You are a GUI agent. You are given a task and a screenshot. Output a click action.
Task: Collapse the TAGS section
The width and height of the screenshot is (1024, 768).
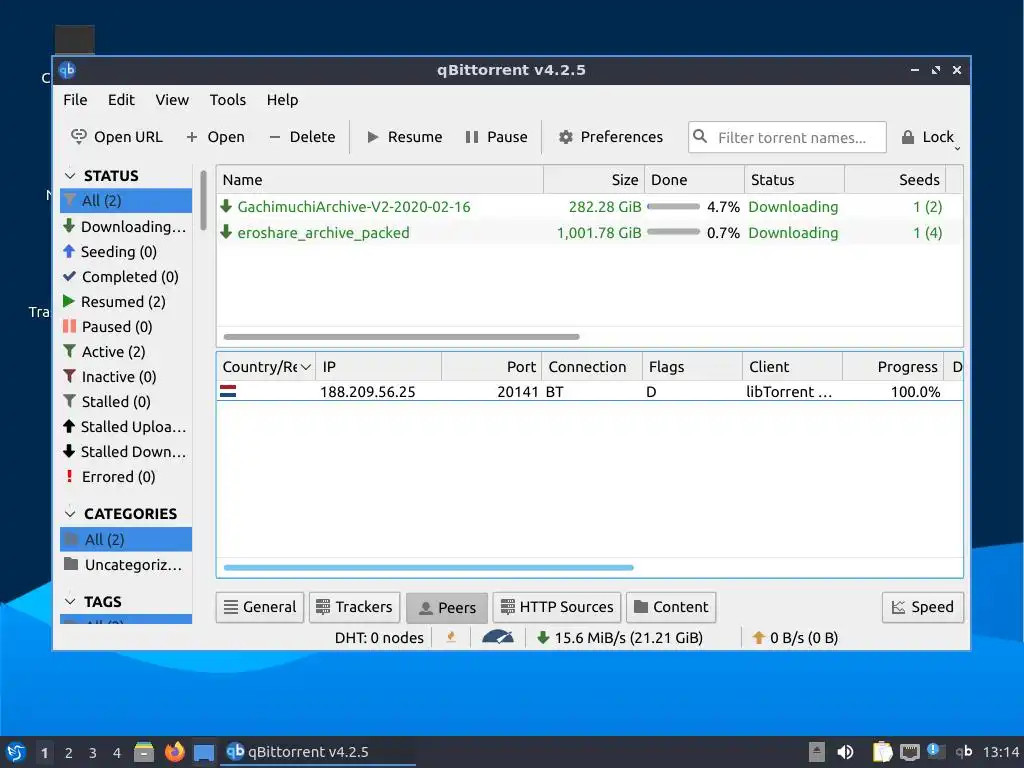pos(70,601)
